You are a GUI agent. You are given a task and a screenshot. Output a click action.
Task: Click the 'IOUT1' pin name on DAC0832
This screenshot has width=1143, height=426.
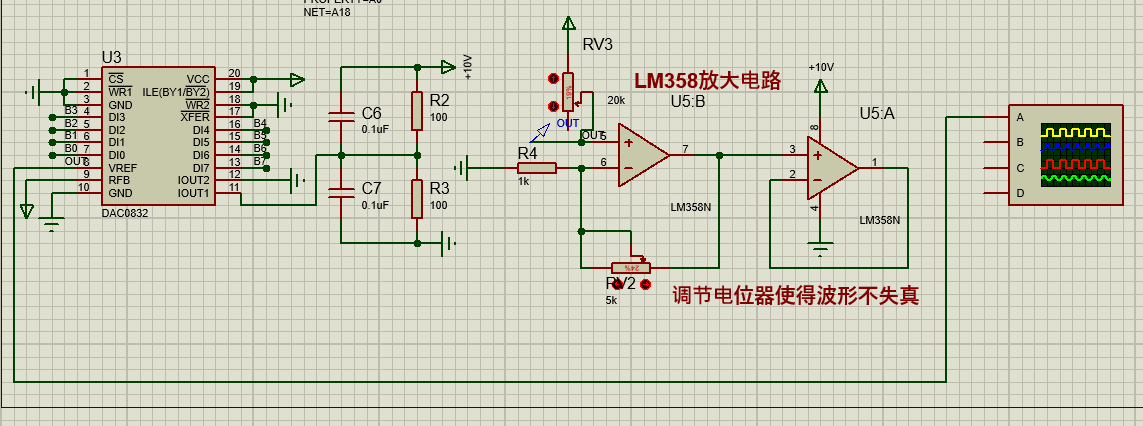[193, 193]
